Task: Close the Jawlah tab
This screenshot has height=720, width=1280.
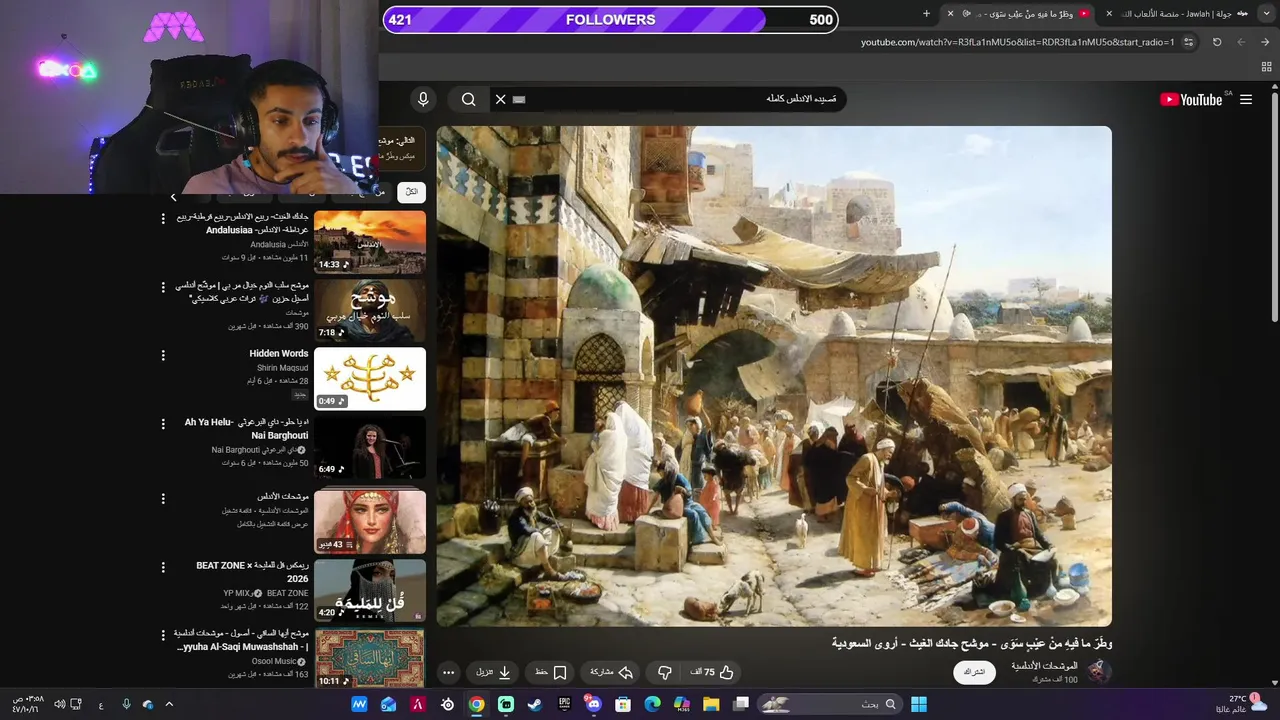Action: [1109, 13]
